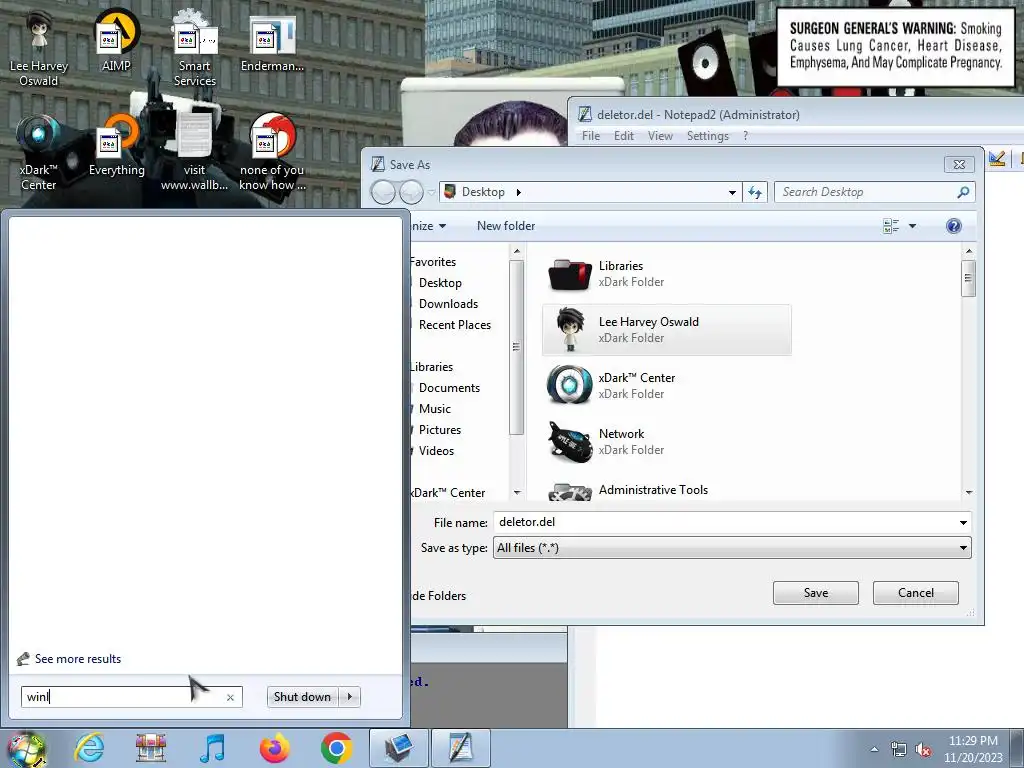Select Lee Harvey Oswald folder in file list

tap(666, 330)
